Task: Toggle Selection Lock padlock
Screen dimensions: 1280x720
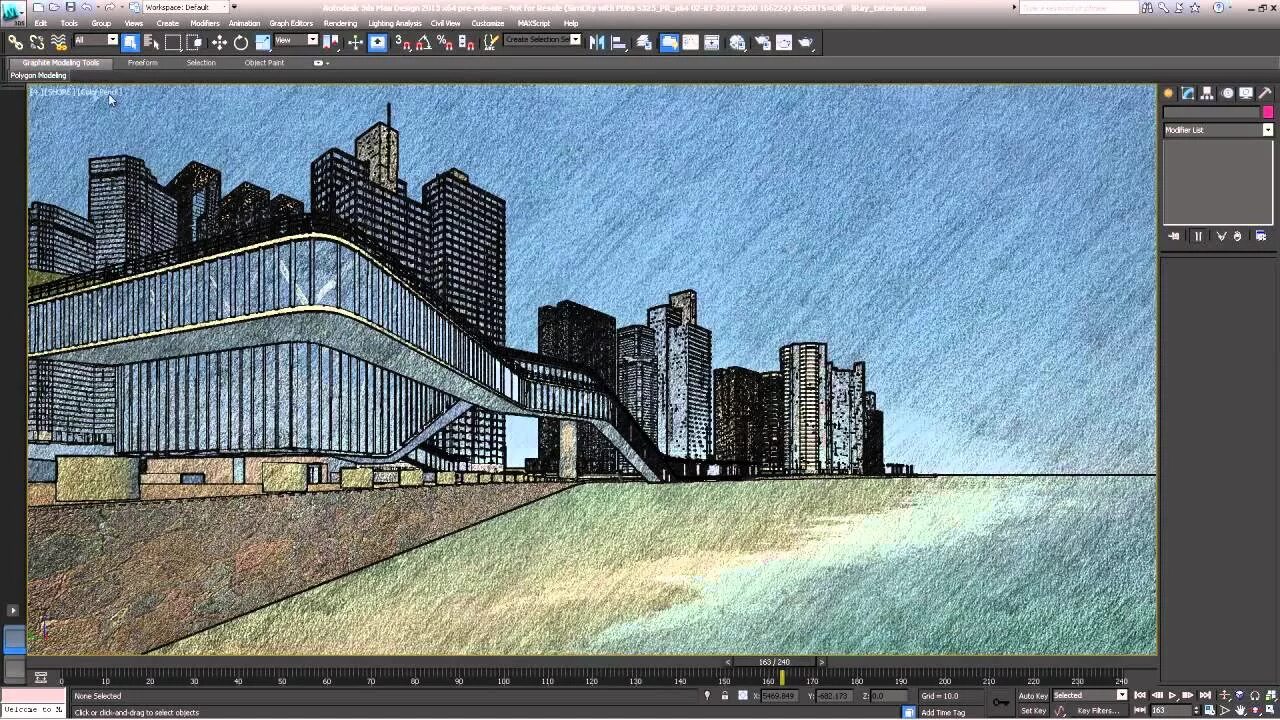Action: coord(724,696)
